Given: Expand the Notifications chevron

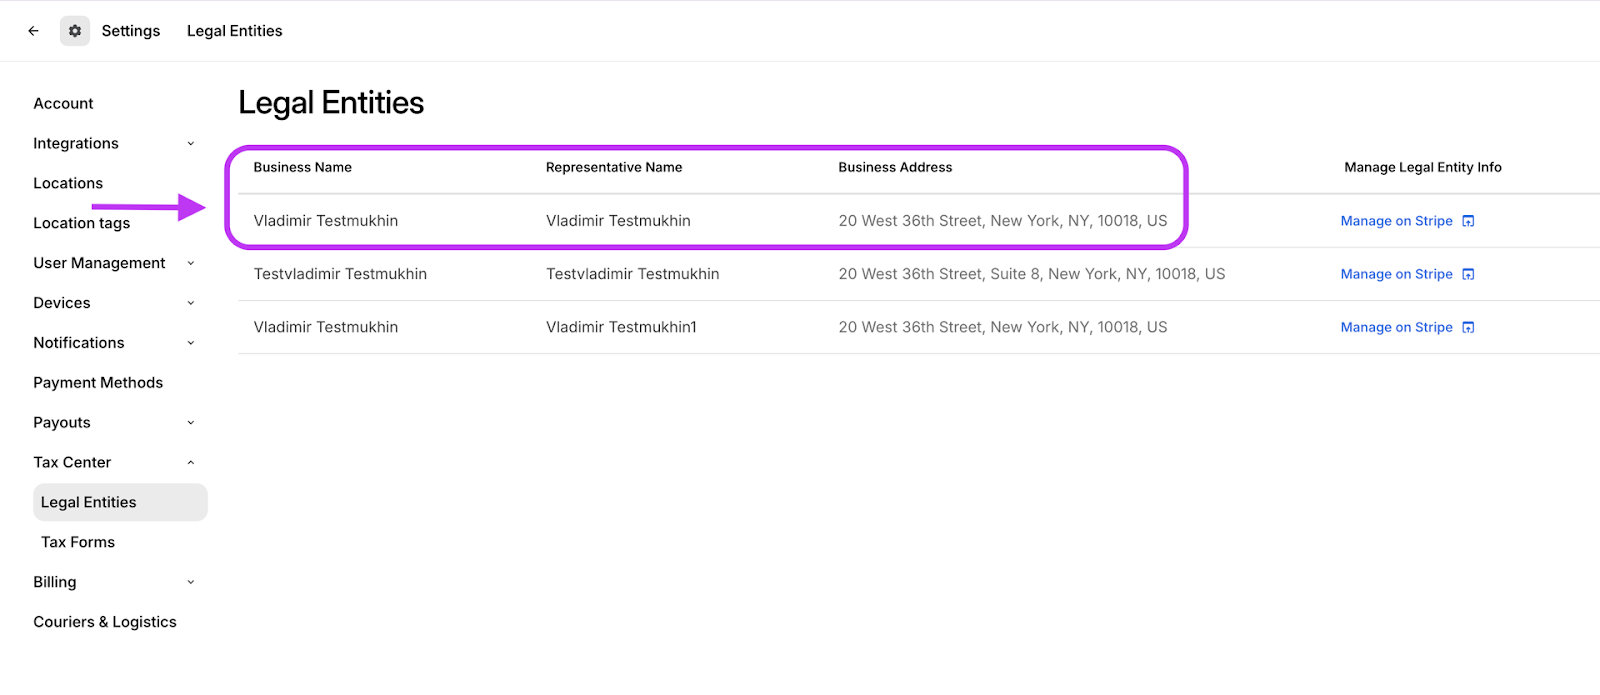Looking at the screenshot, I should pyautogui.click(x=191, y=343).
